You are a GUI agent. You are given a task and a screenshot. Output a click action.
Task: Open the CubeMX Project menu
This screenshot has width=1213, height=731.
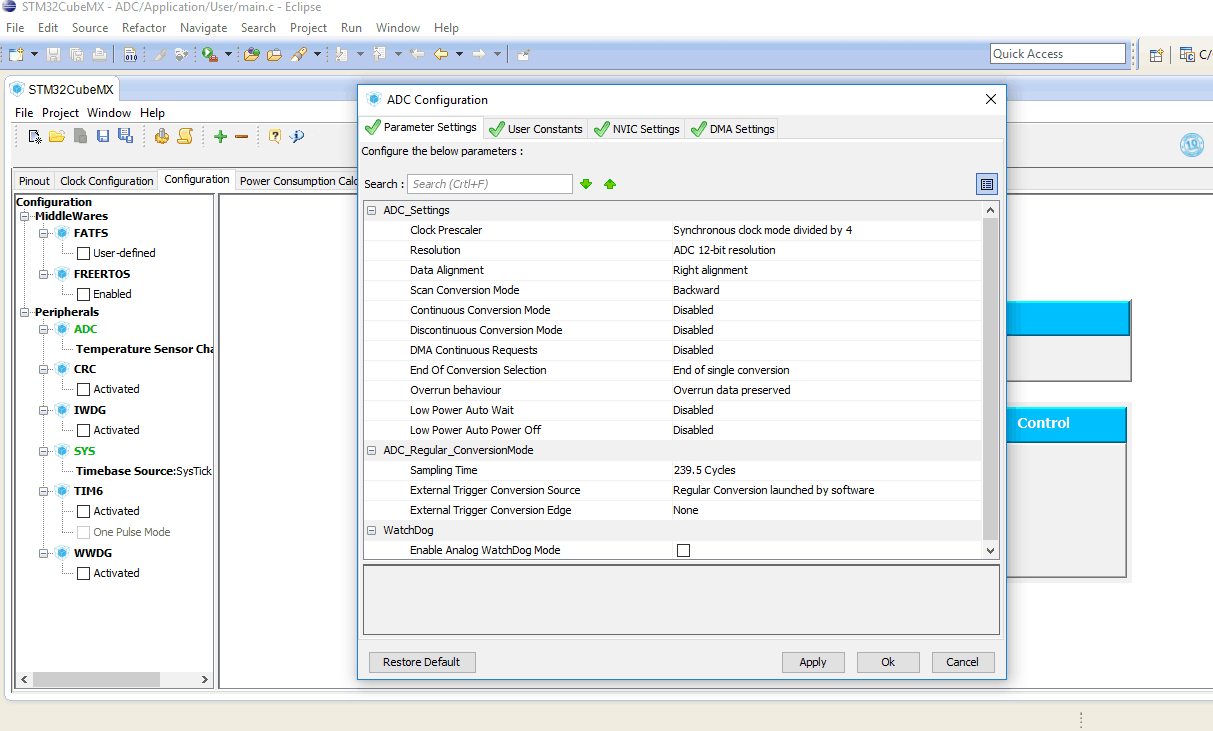(61, 113)
